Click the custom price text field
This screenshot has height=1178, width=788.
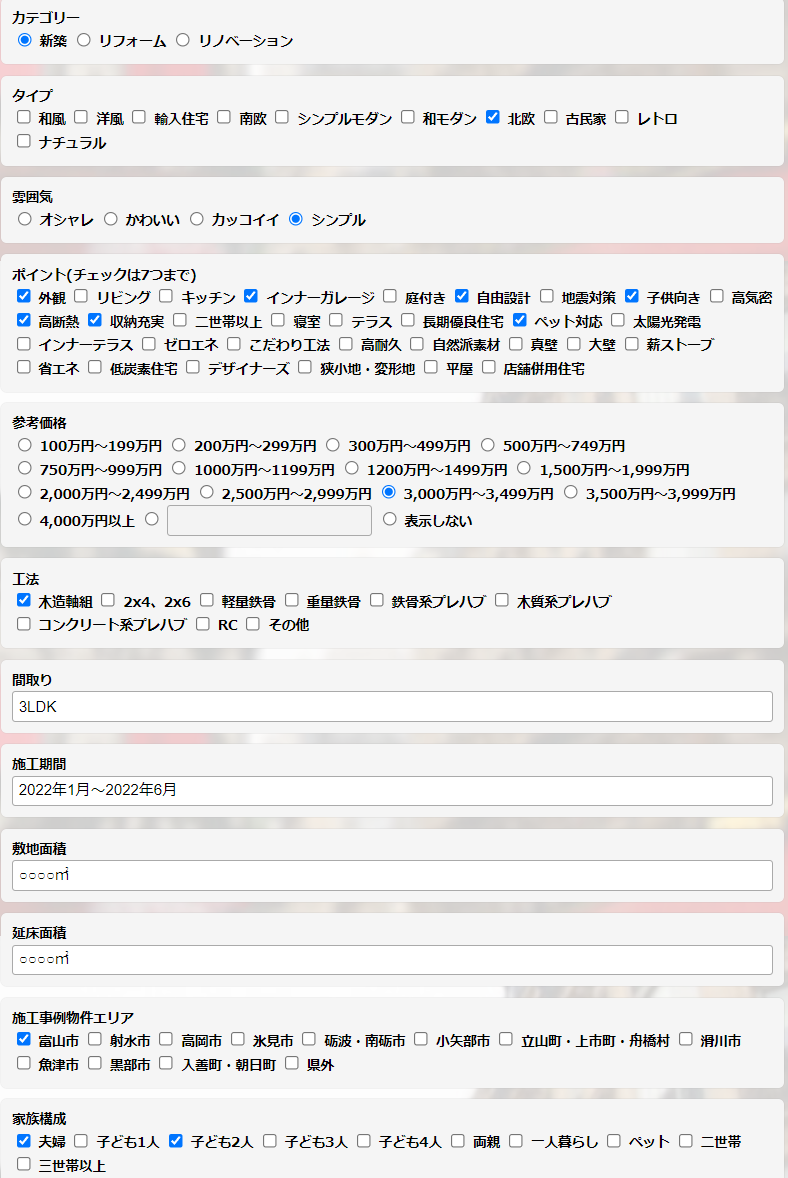pos(269,520)
